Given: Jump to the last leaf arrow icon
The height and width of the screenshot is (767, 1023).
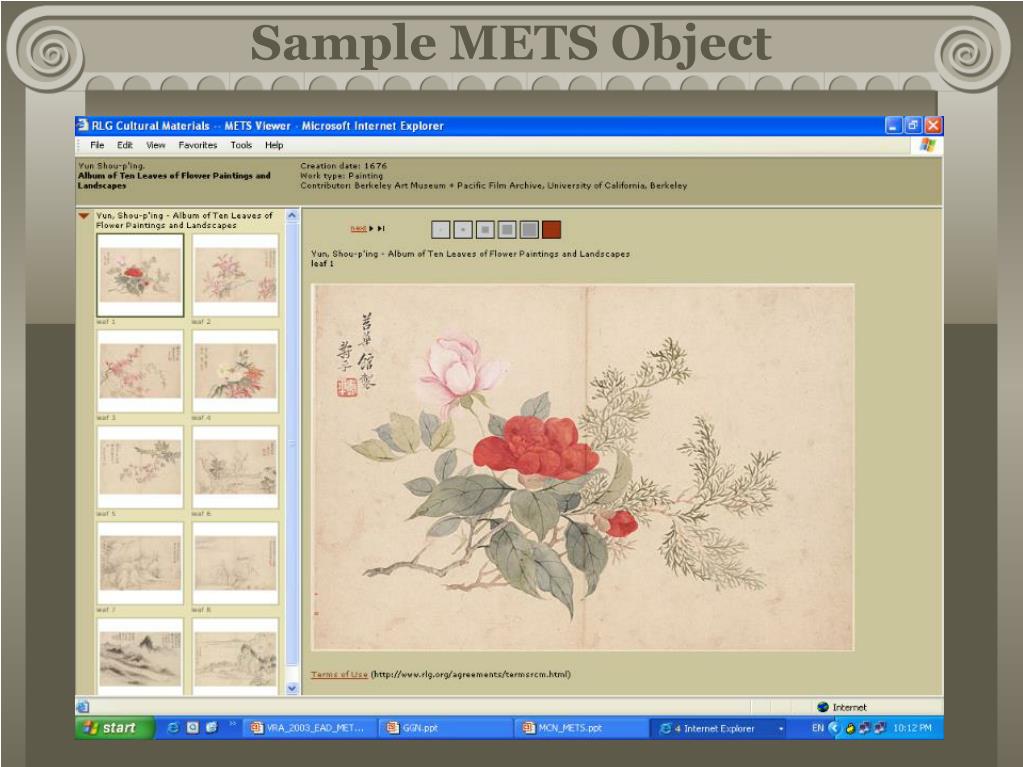Looking at the screenshot, I should [x=381, y=228].
